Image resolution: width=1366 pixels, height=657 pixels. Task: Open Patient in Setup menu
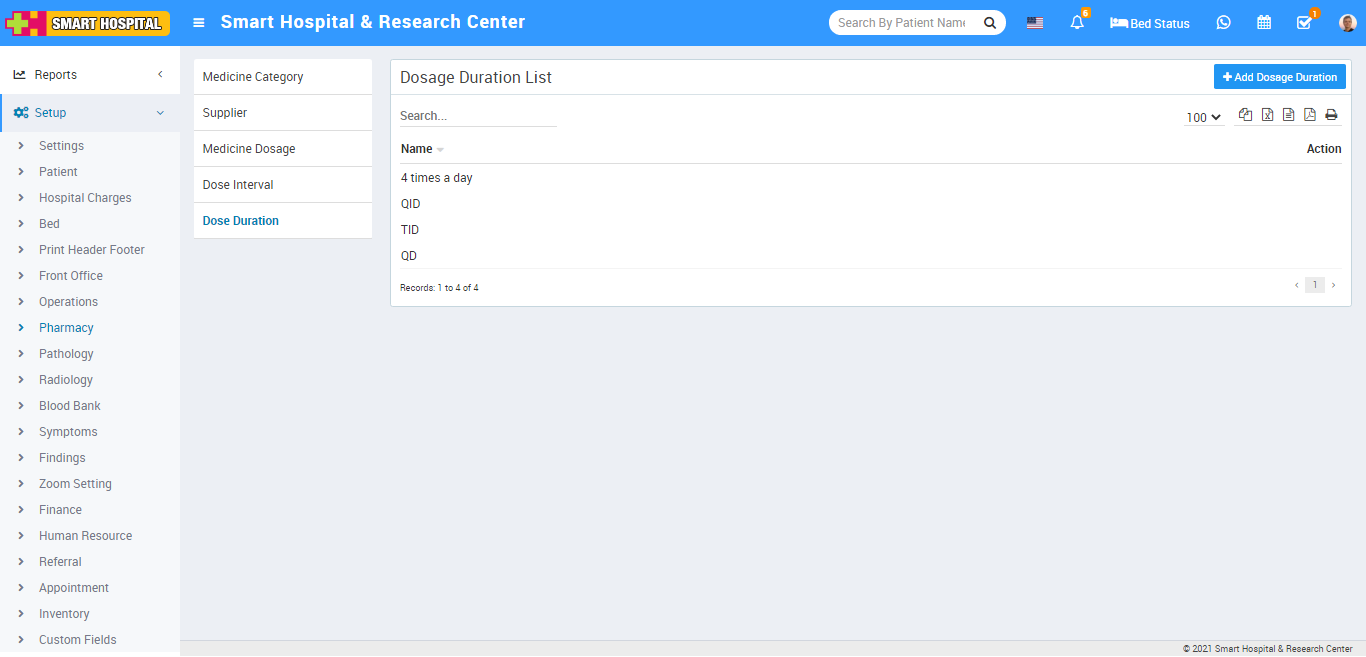click(x=58, y=172)
